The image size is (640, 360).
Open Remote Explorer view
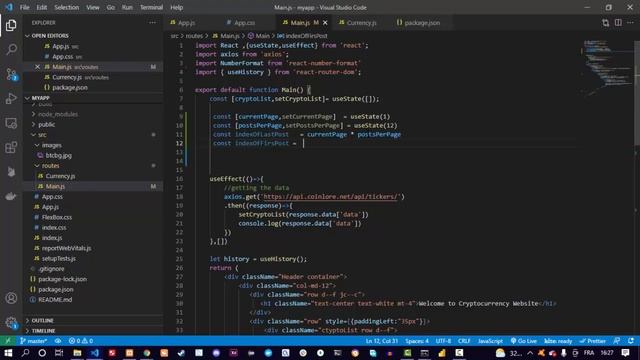[11, 123]
